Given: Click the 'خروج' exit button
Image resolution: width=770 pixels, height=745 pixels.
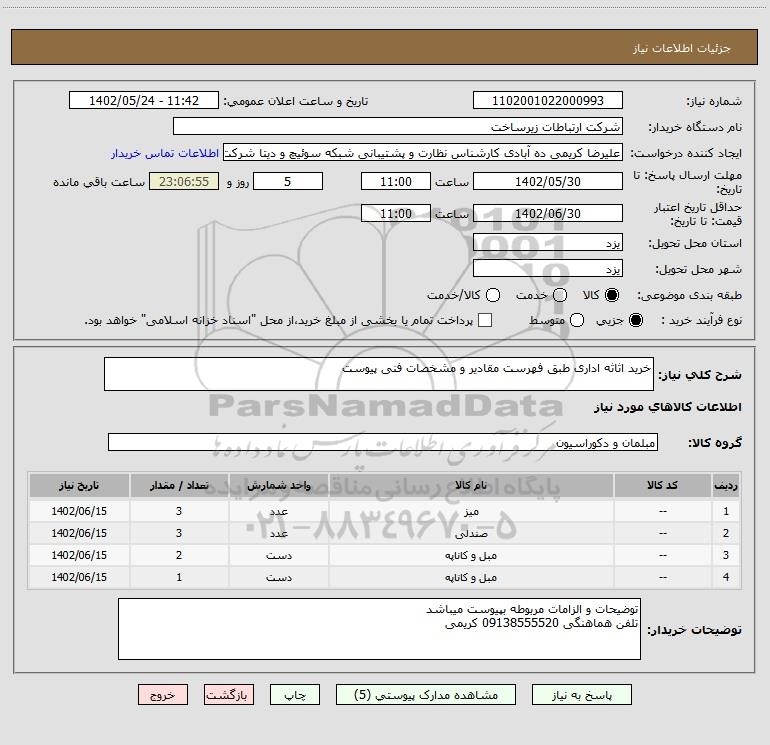Looking at the screenshot, I should (x=163, y=694).
